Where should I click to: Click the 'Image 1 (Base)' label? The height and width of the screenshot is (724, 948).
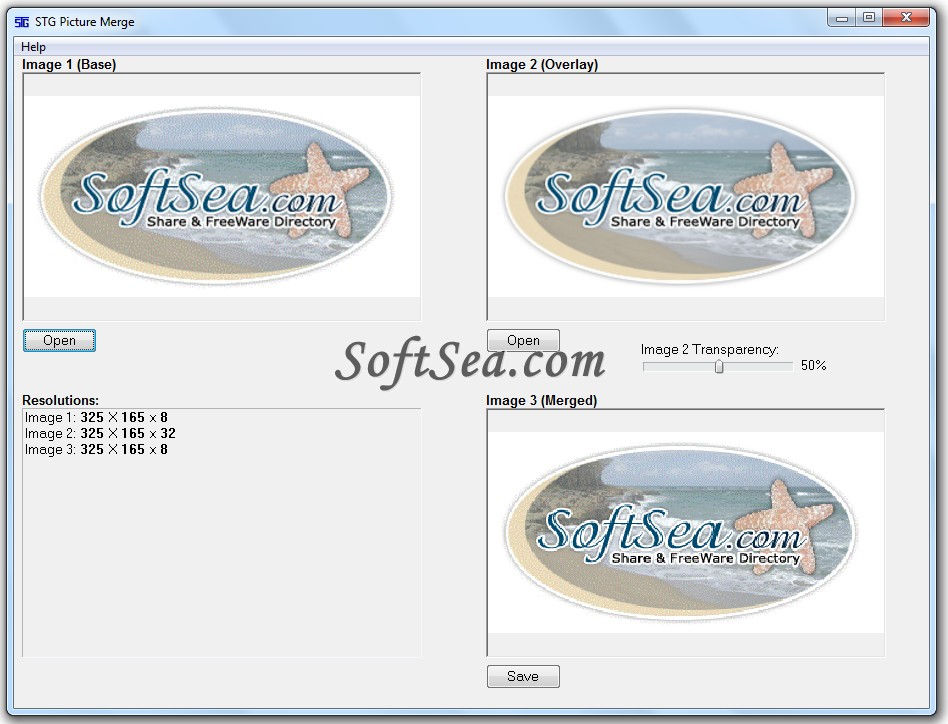click(69, 64)
